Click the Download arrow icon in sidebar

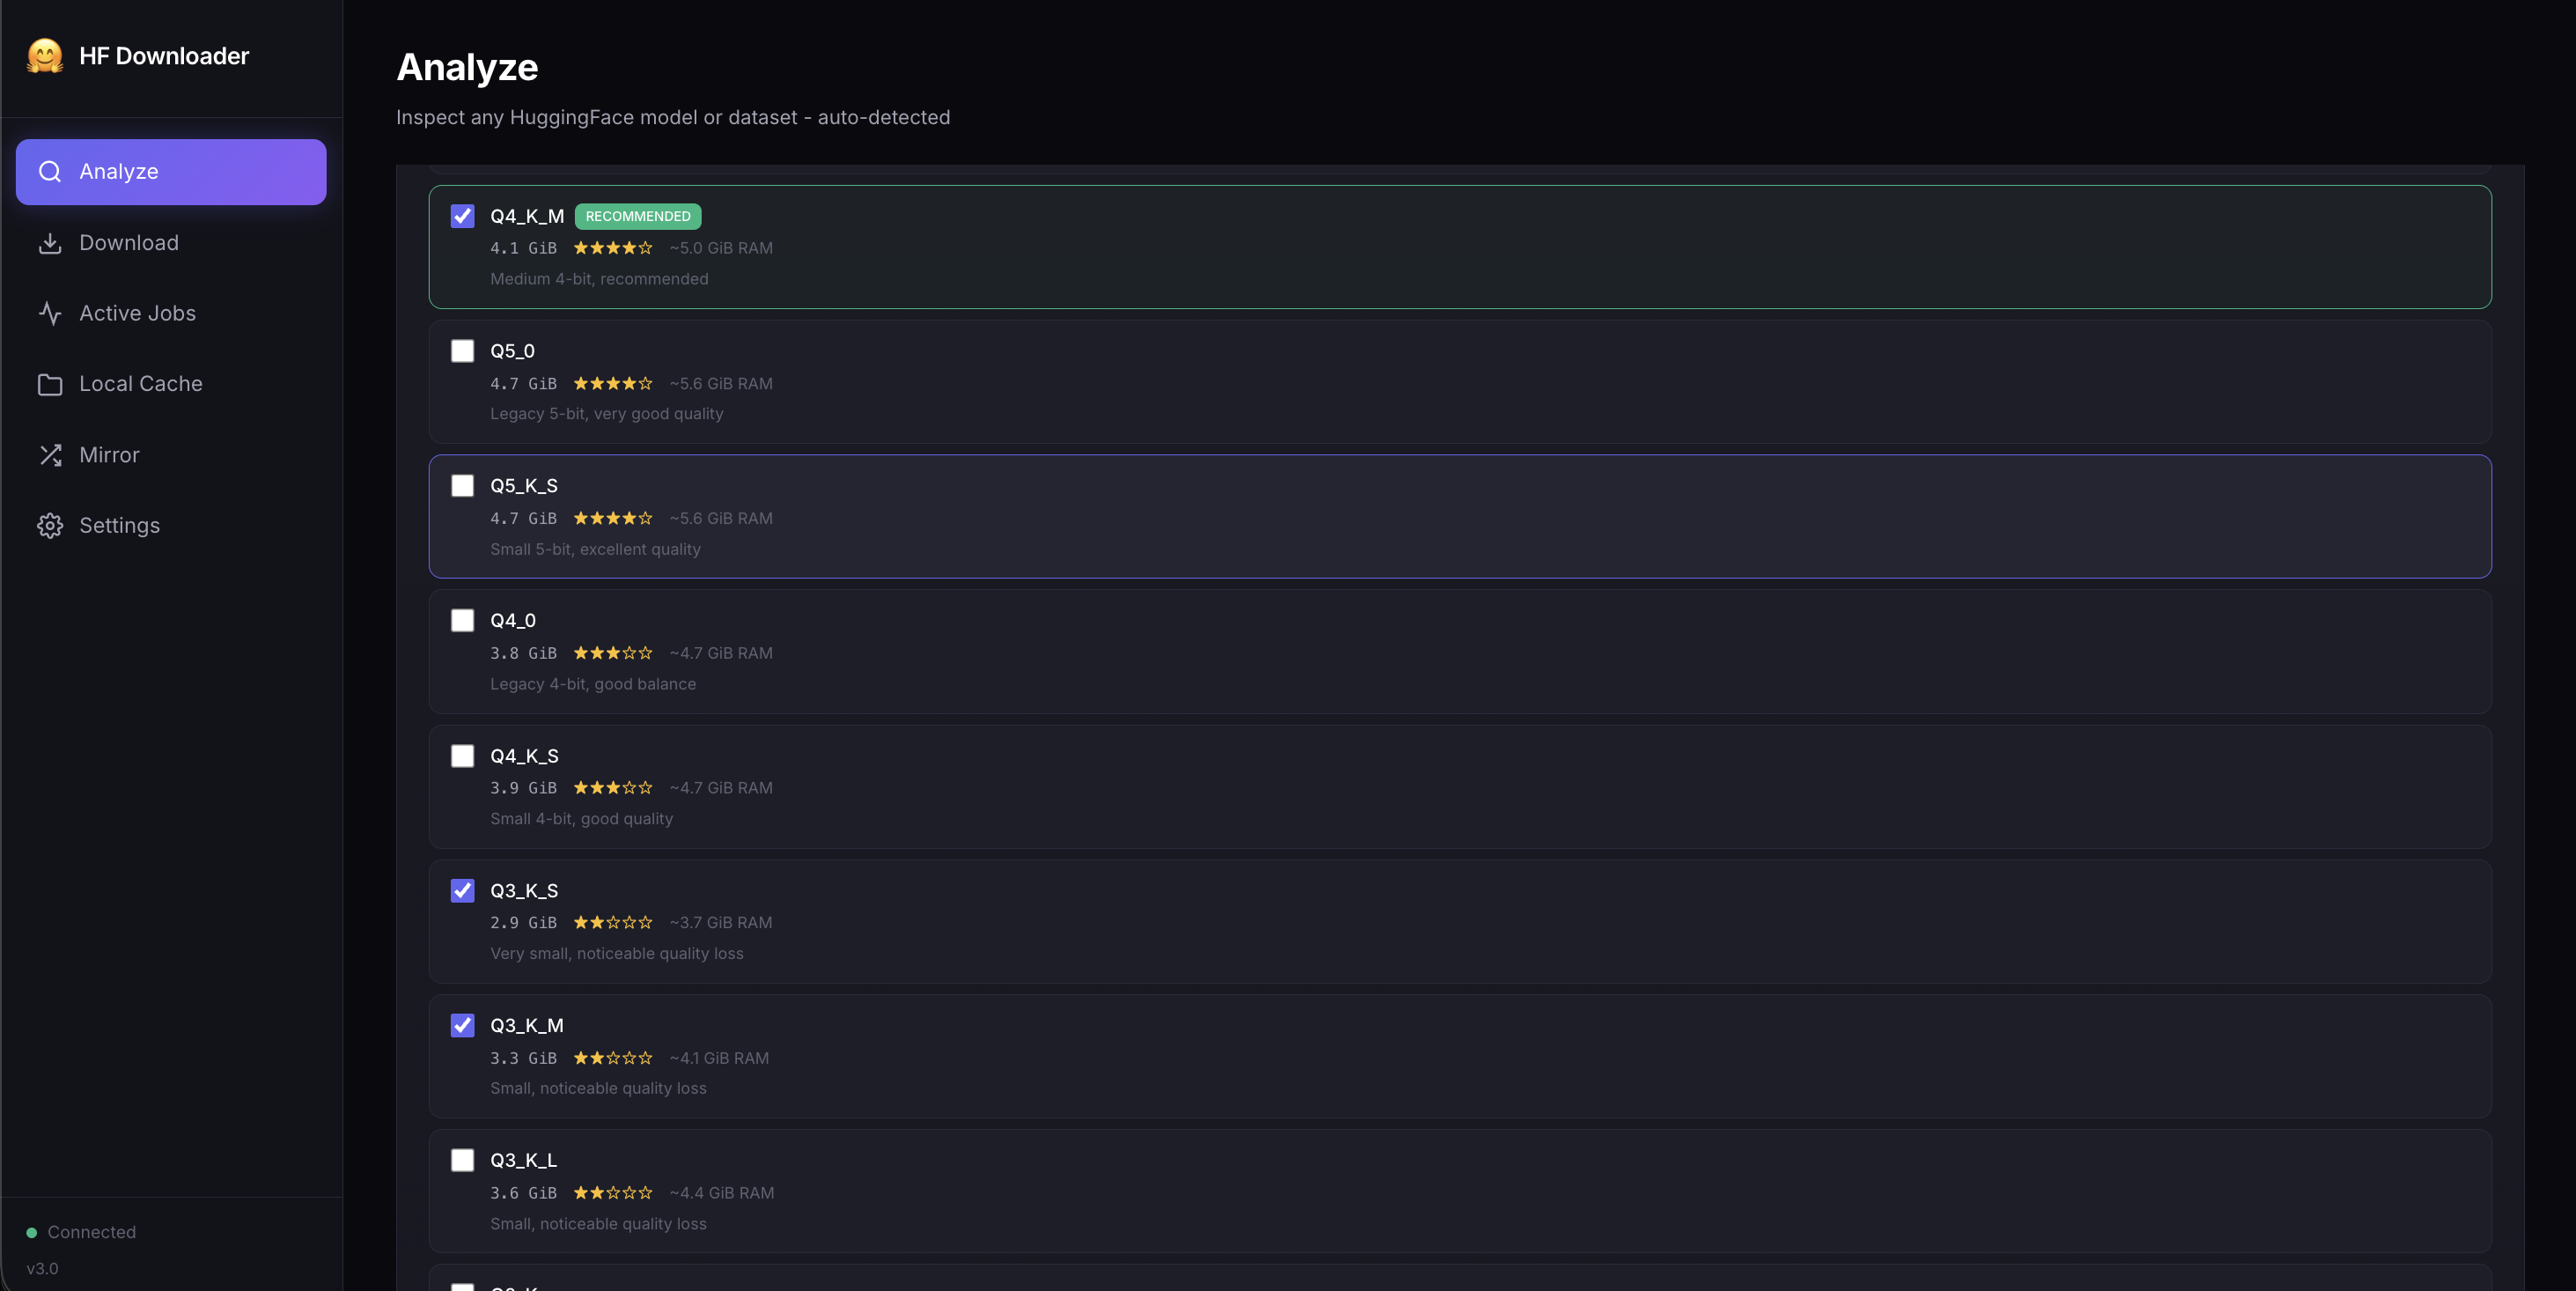pos(50,243)
